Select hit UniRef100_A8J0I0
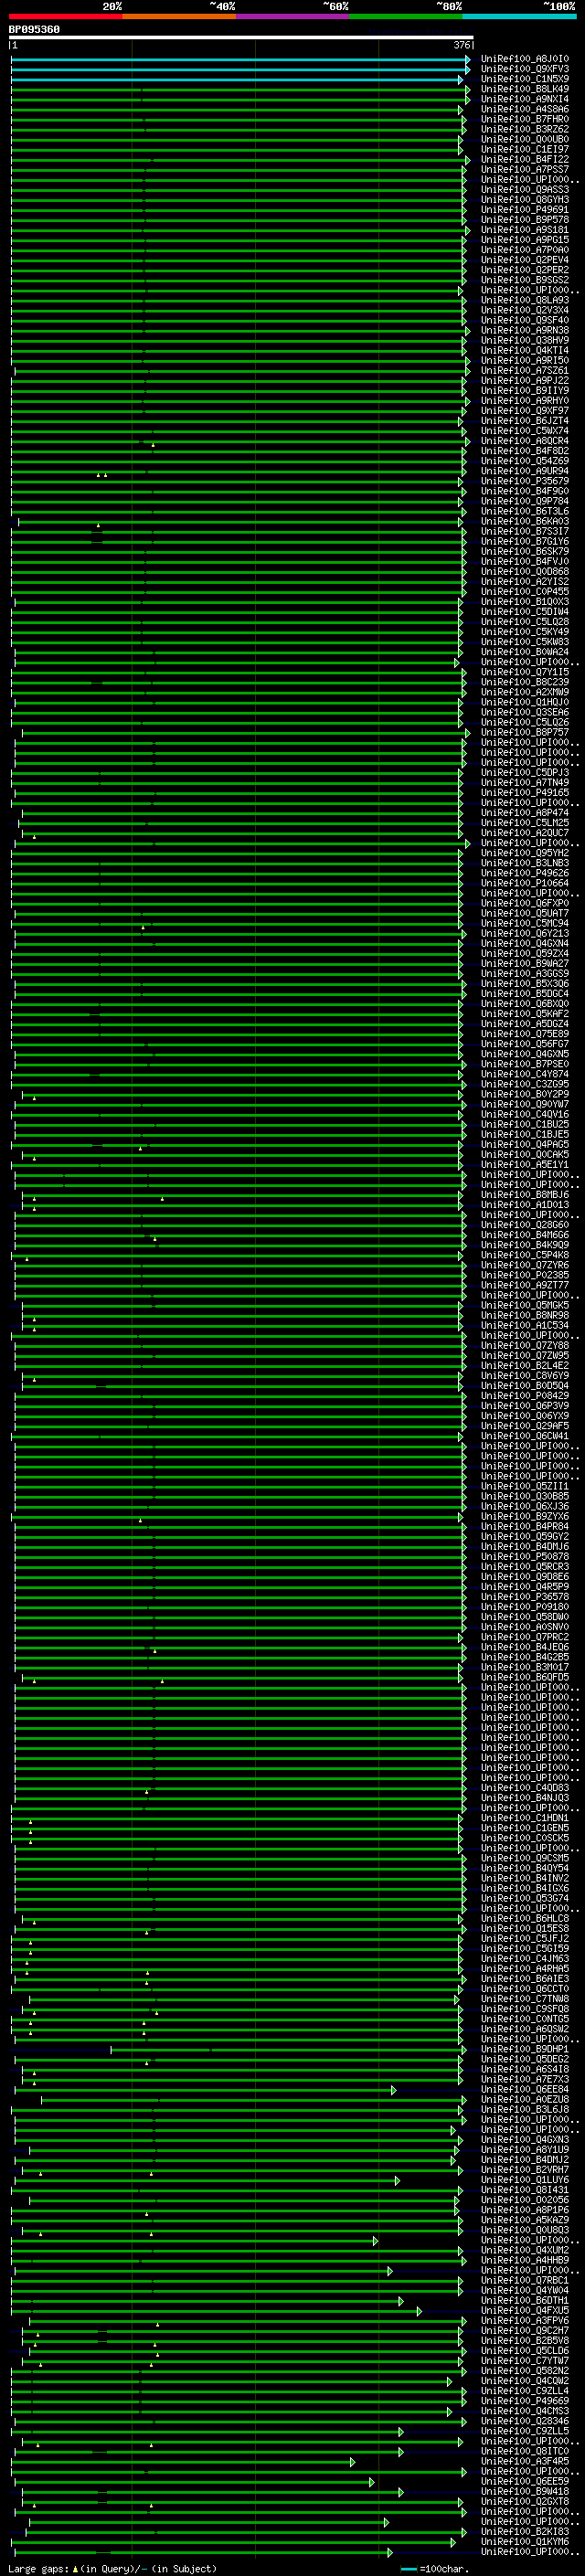 (x=524, y=59)
